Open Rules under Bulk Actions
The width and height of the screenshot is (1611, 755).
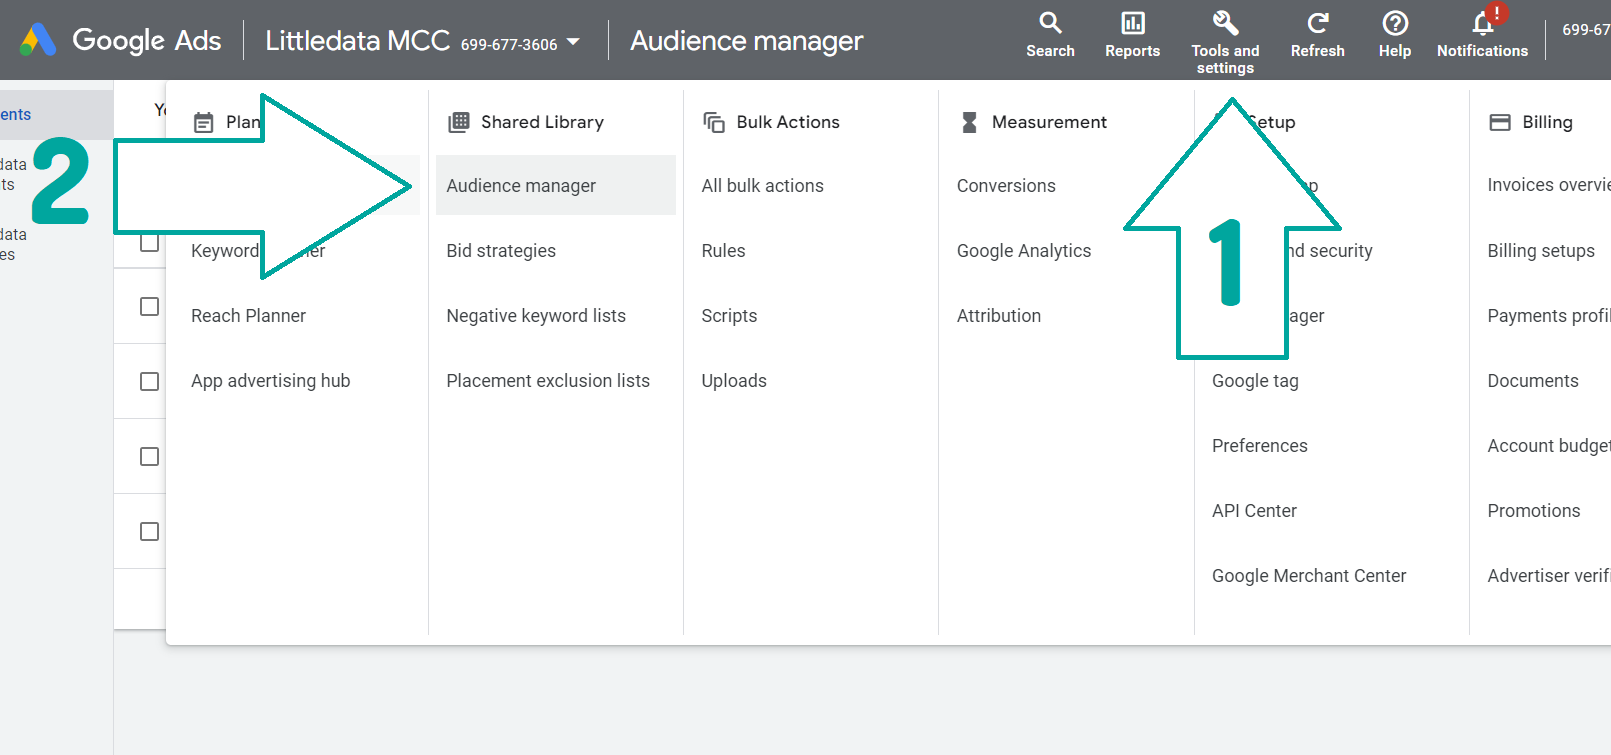point(723,251)
